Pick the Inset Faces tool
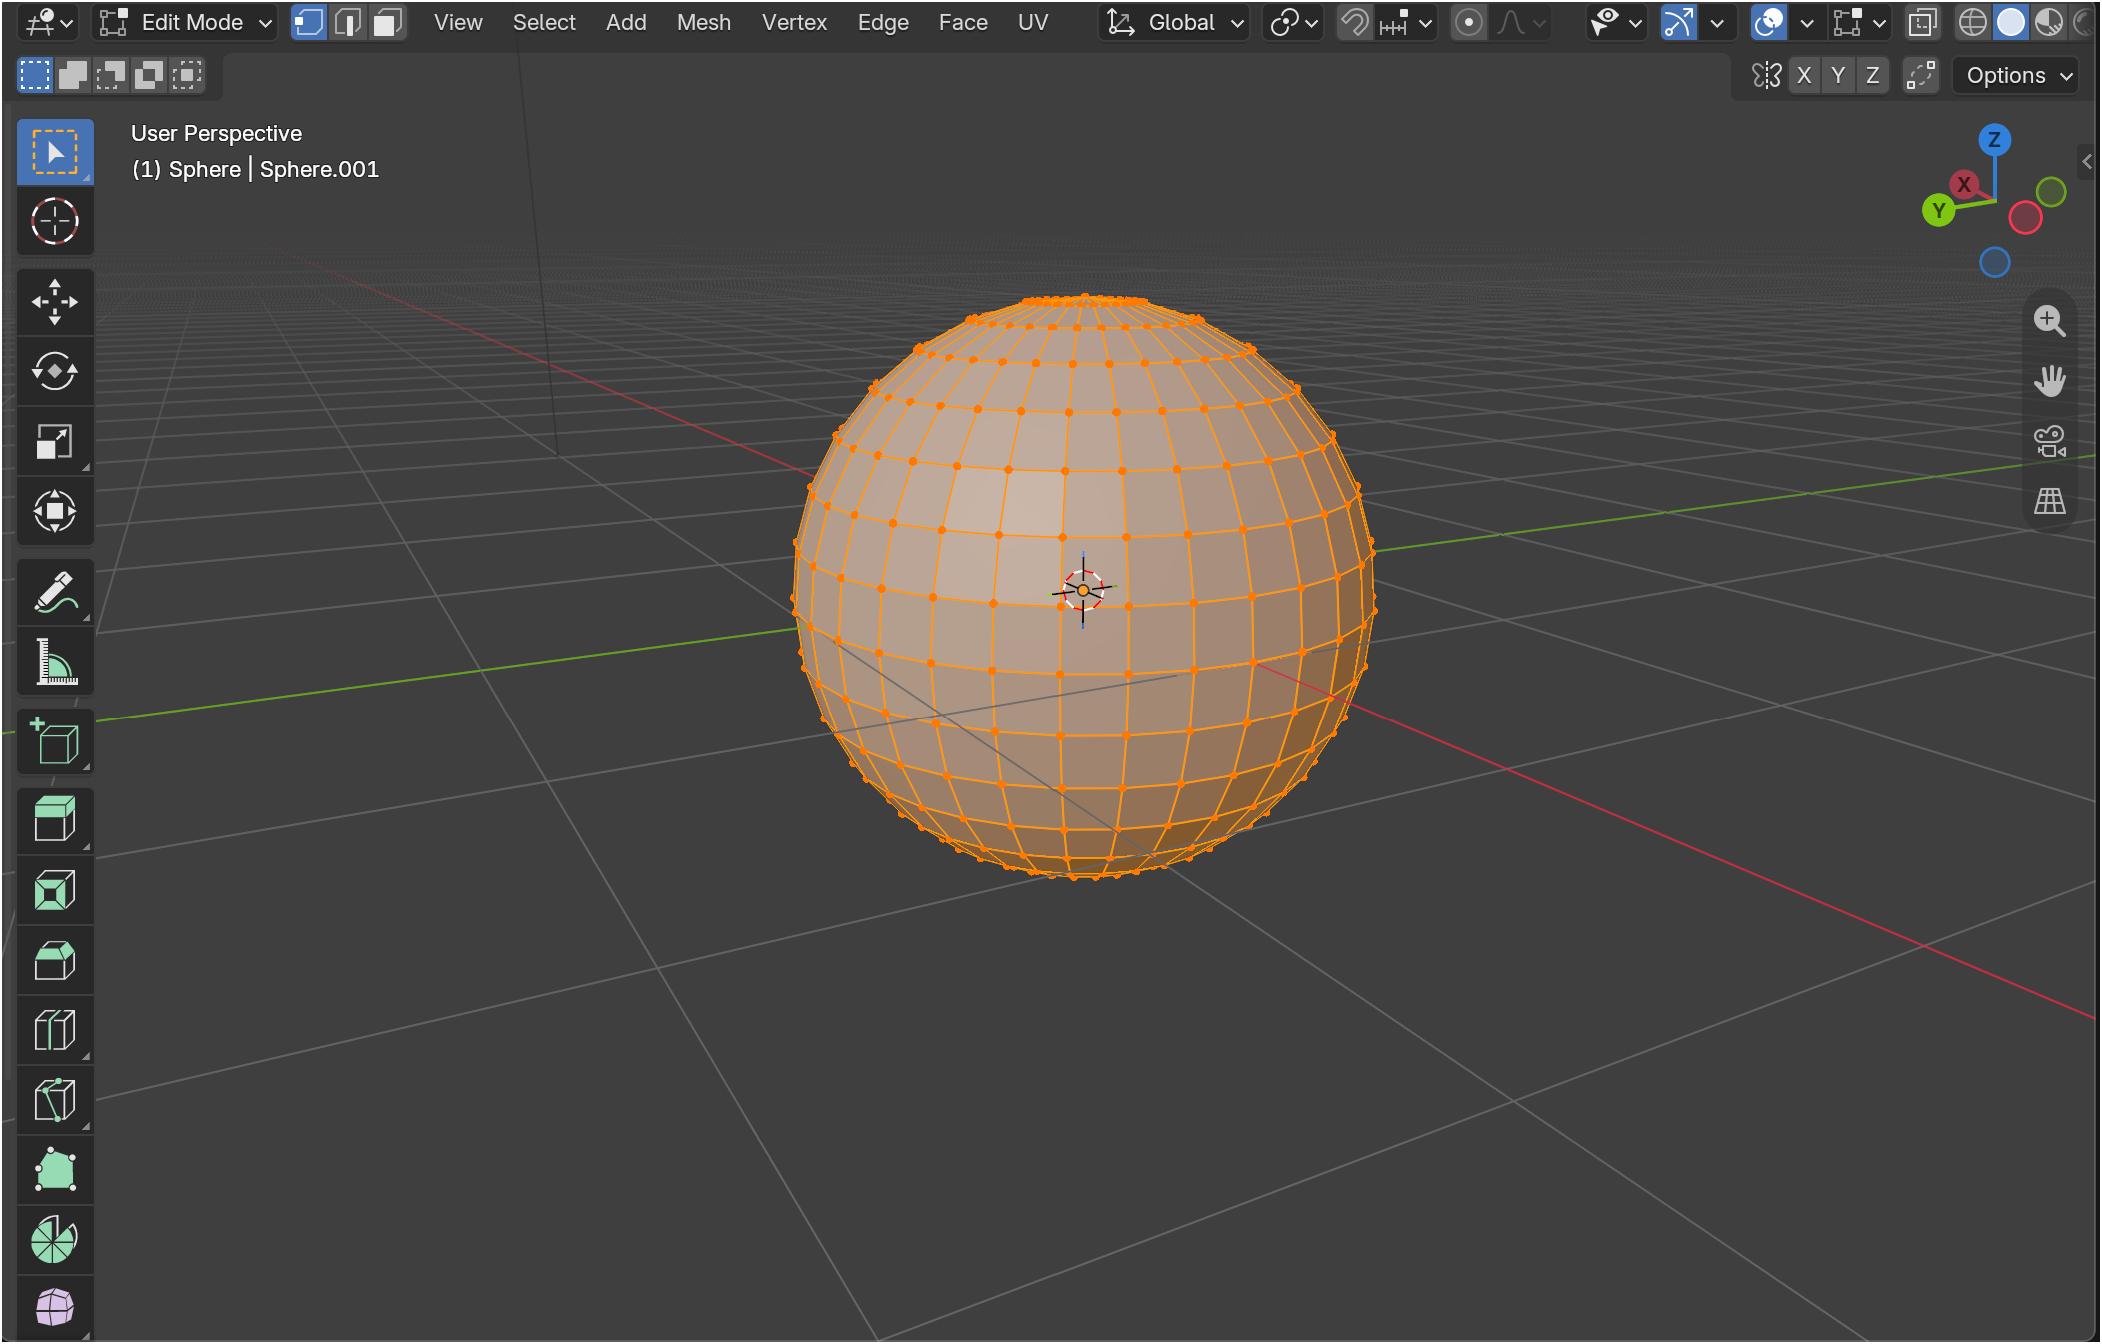The image size is (2102, 1344). 55,891
